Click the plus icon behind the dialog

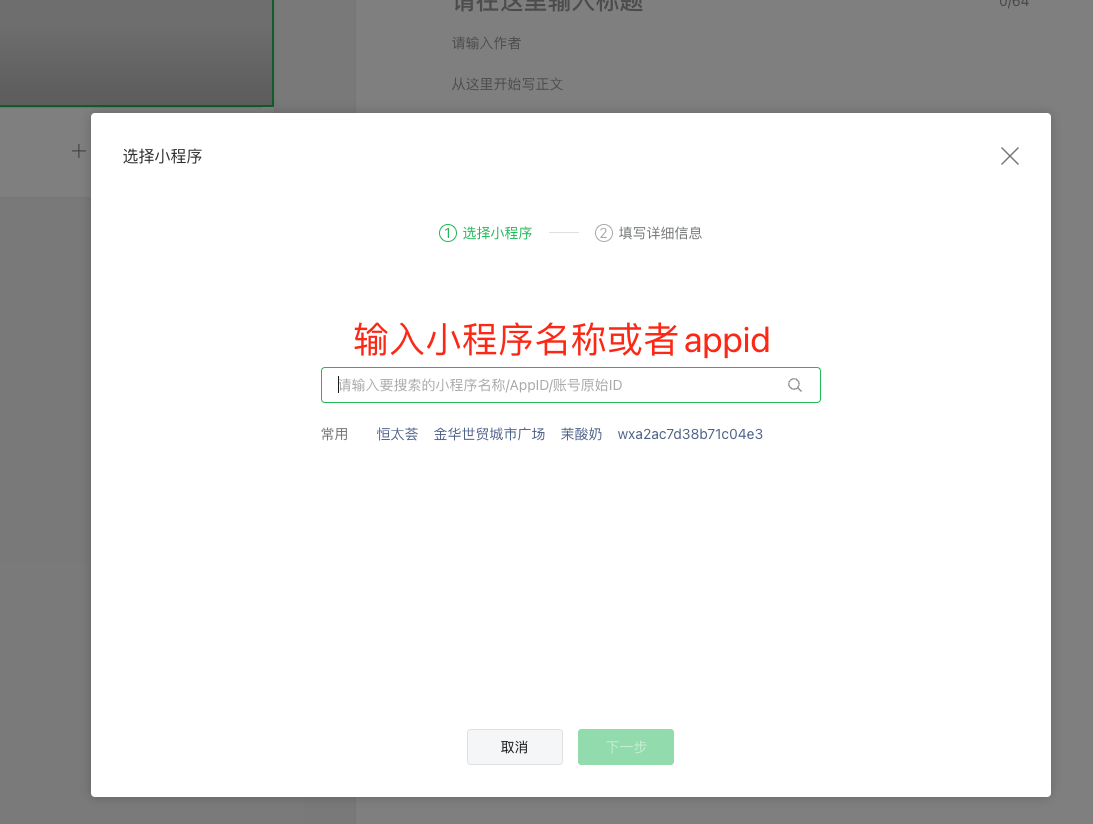click(78, 151)
